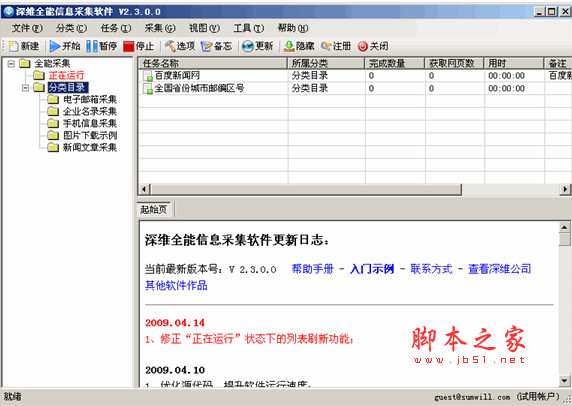The height and width of the screenshot is (406, 572).
Task: Open the 查看深维公司 link
Action: [499, 269]
